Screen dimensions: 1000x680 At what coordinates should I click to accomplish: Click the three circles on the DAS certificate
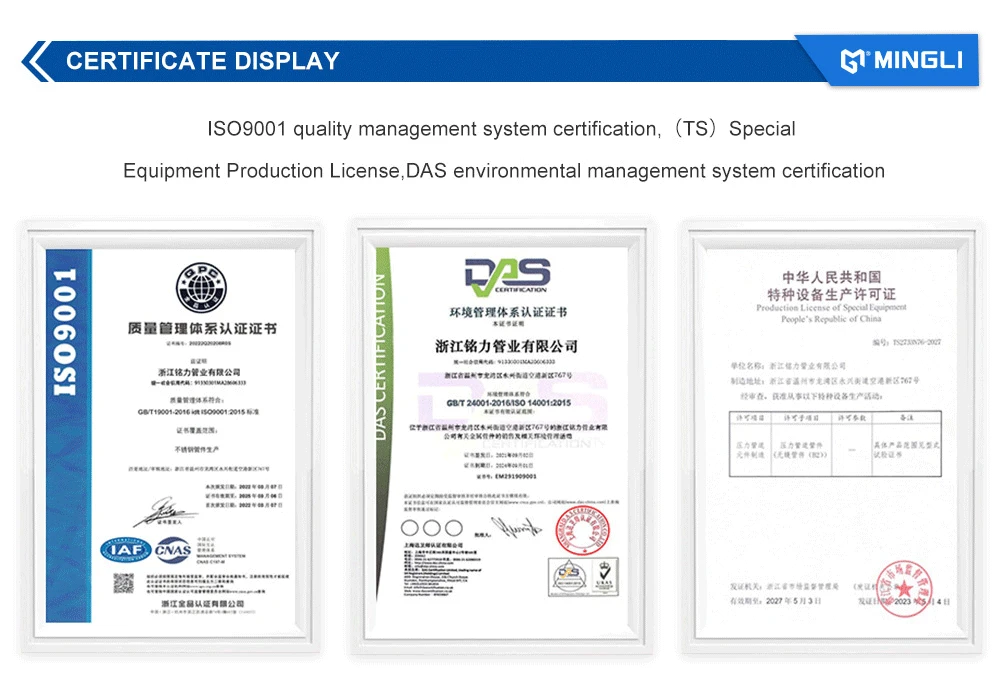[432, 528]
